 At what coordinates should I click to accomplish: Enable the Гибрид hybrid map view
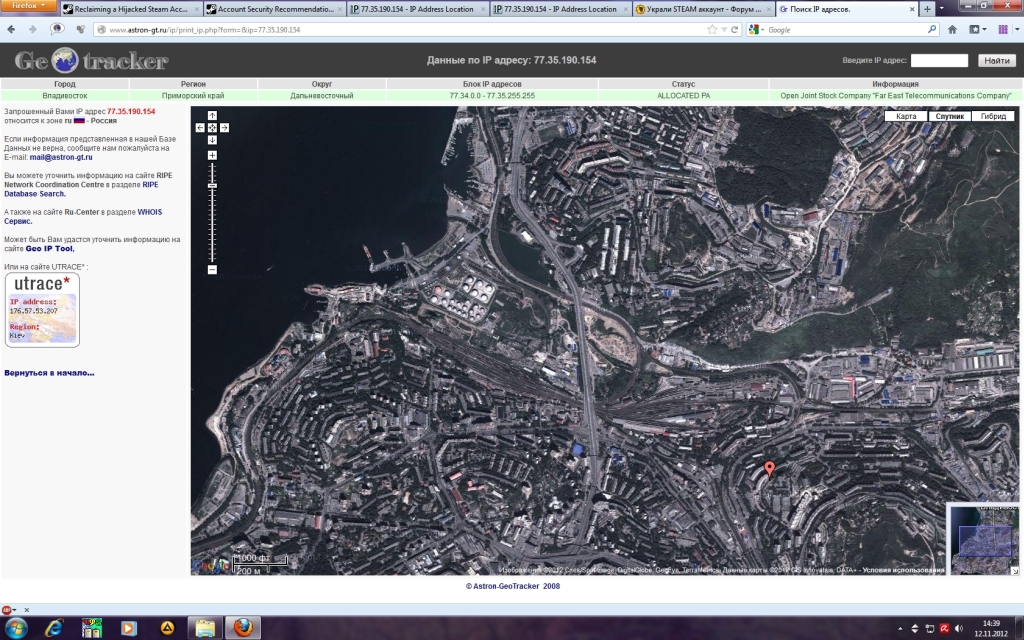pos(993,117)
